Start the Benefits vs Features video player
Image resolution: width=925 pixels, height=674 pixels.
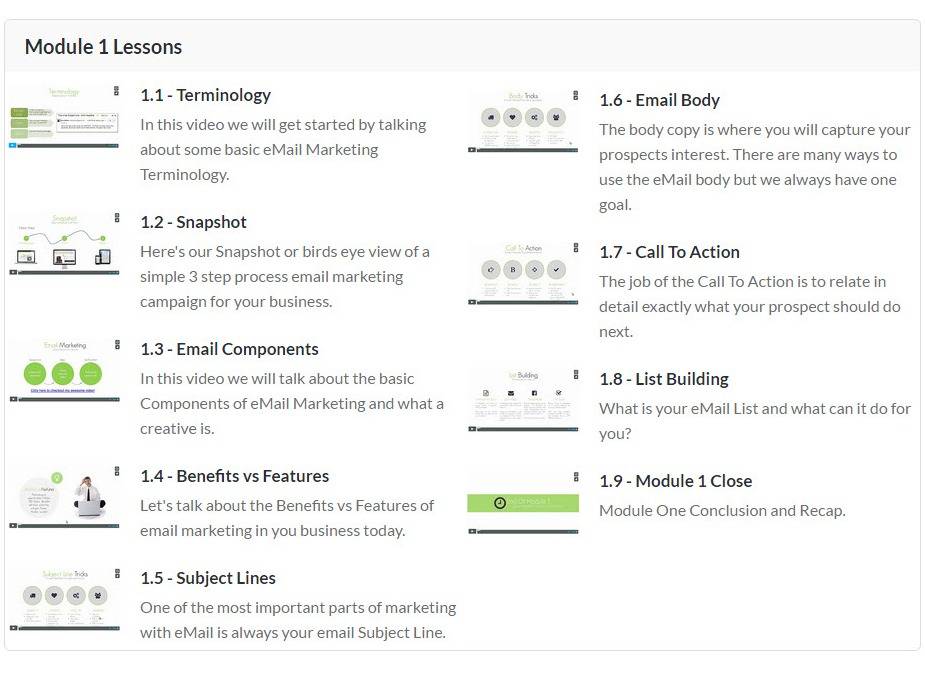(x=13, y=525)
